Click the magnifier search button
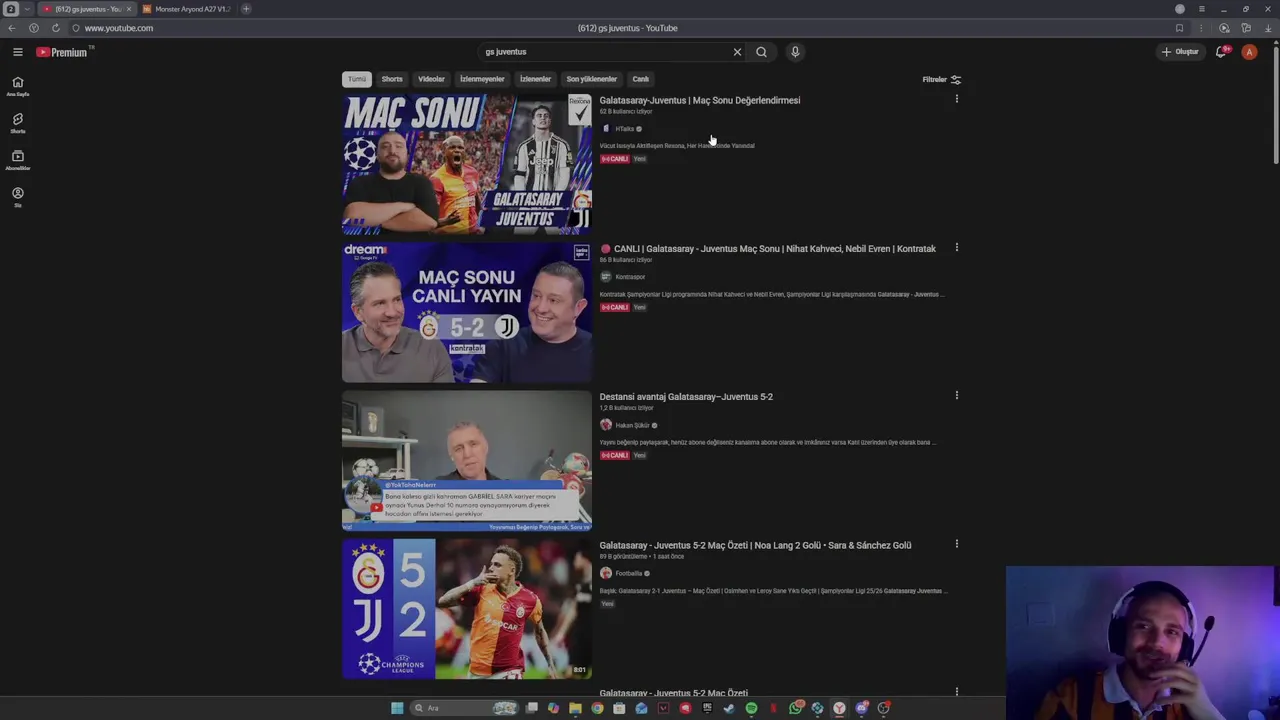 coord(761,52)
